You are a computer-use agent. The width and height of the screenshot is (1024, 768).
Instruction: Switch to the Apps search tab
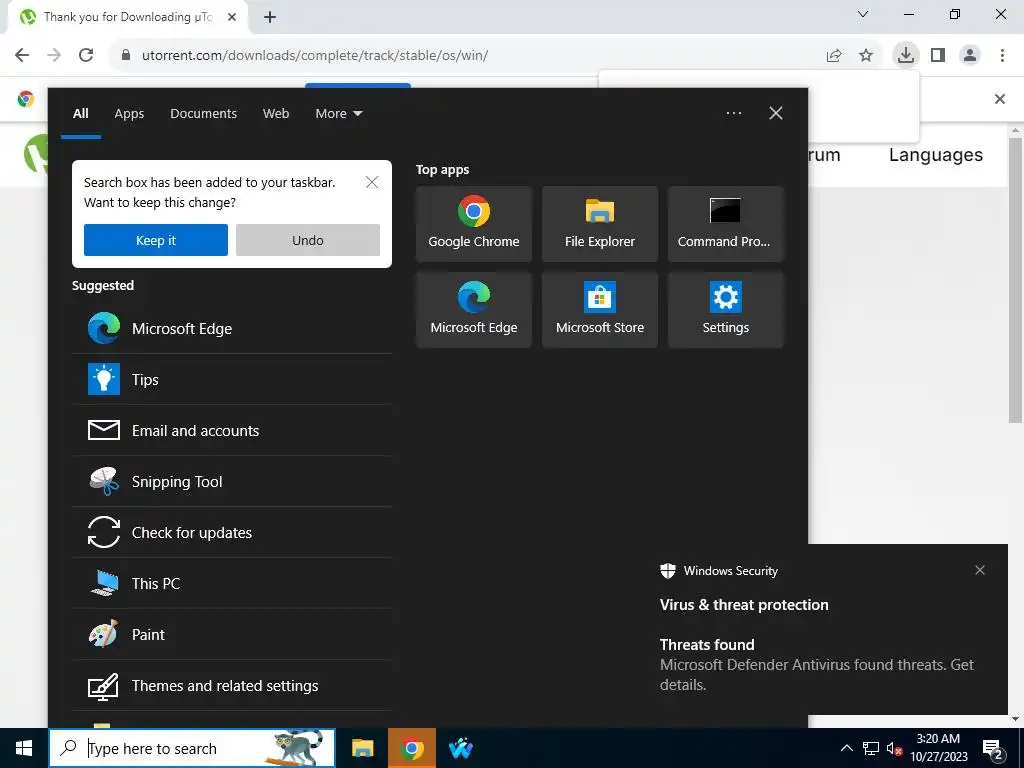129,113
